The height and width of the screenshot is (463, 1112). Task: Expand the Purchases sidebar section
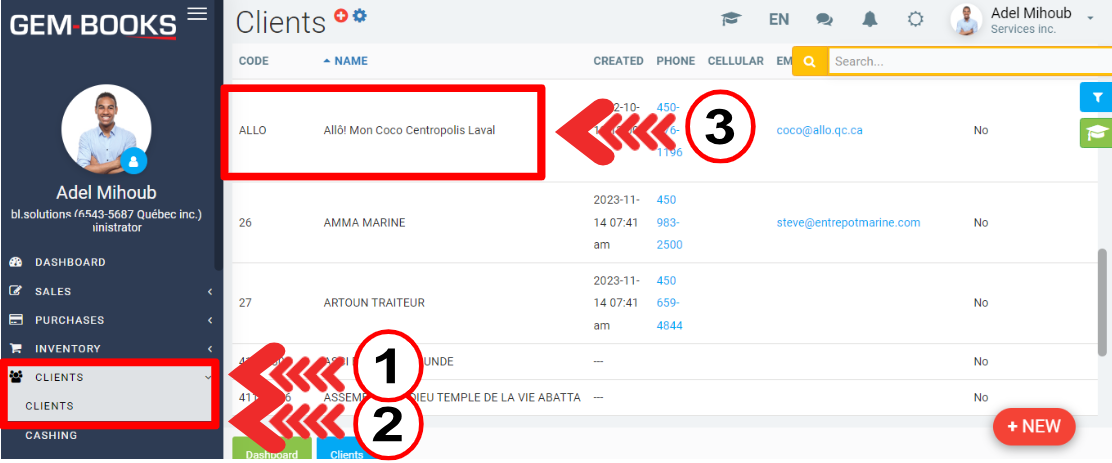click(x=110, y=320)
